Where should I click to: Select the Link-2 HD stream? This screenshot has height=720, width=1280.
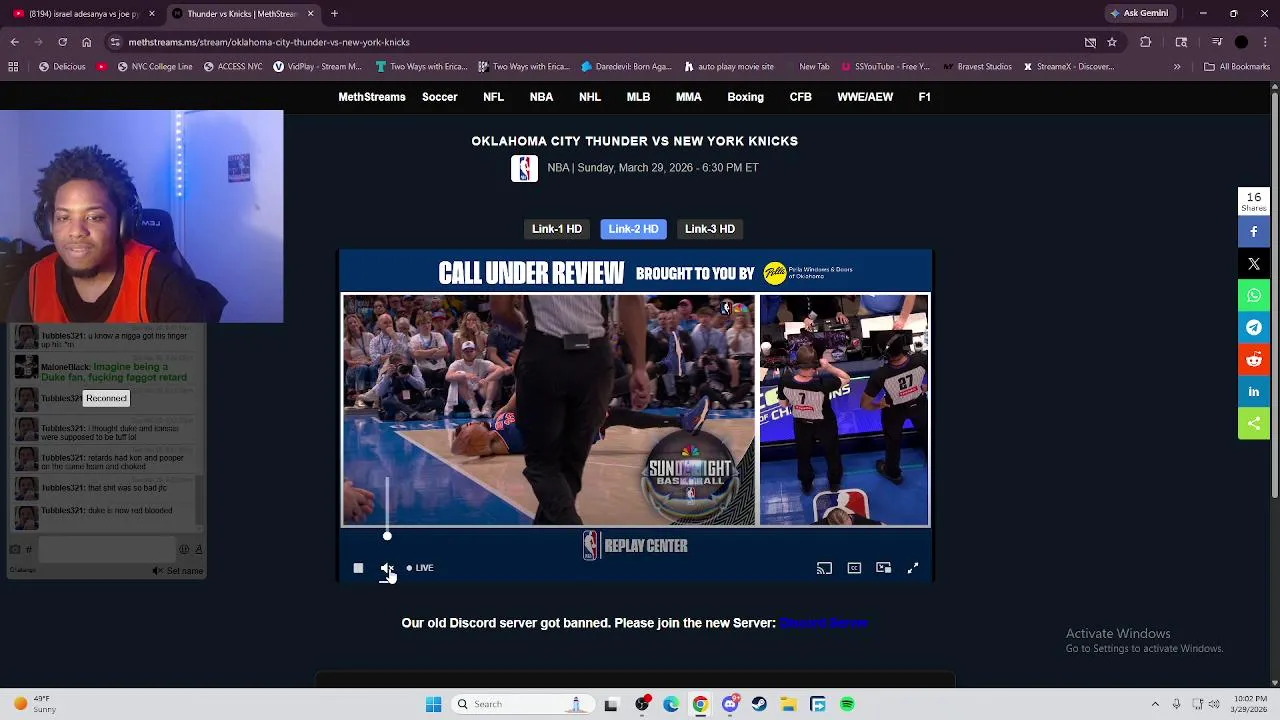click(633, 229)
